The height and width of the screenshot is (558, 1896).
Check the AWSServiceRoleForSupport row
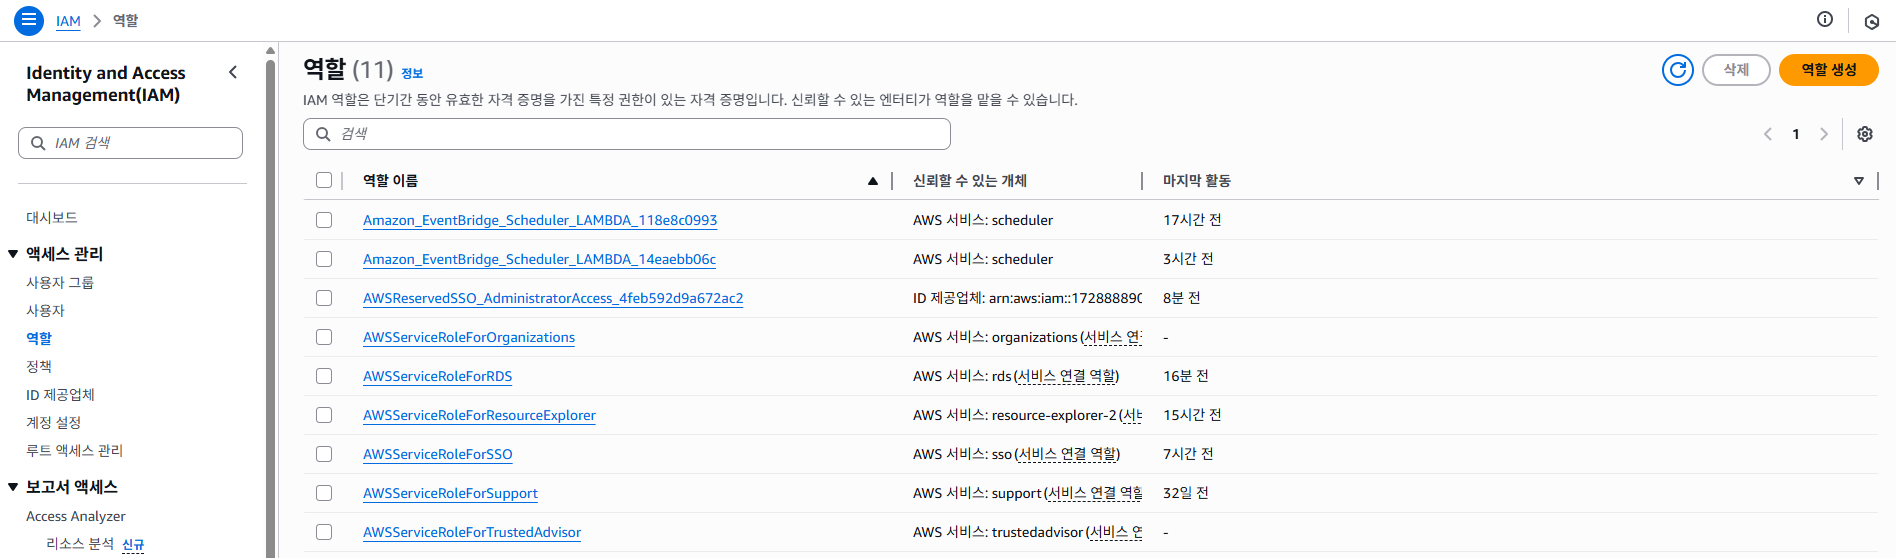click(324, 493)
